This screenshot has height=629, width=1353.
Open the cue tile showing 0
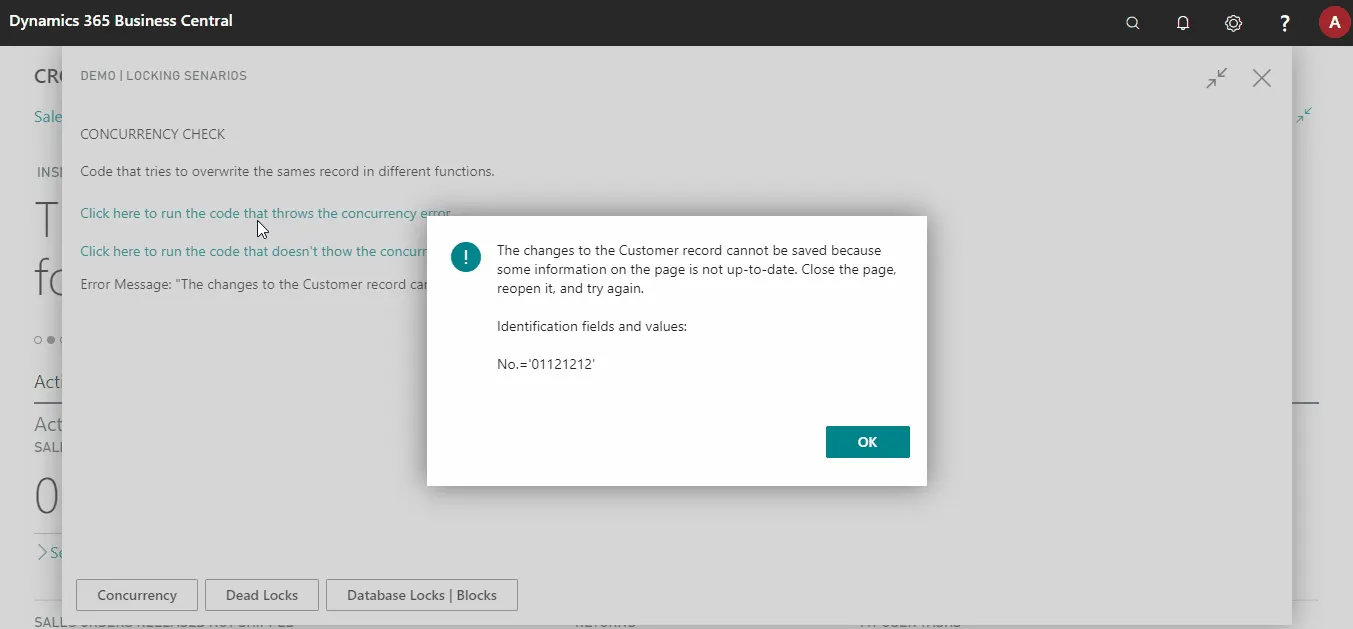(x=47, y=495)
